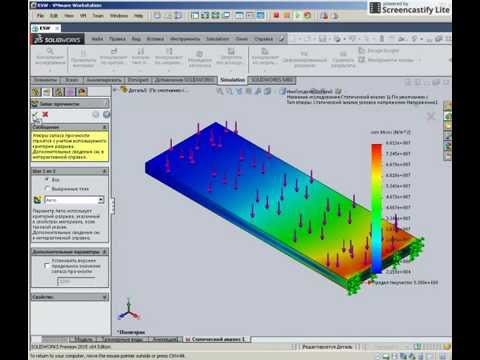The image size is (480, 360).
Task: Select the Анимация1 bottom tab
Action: pos(165,339)
